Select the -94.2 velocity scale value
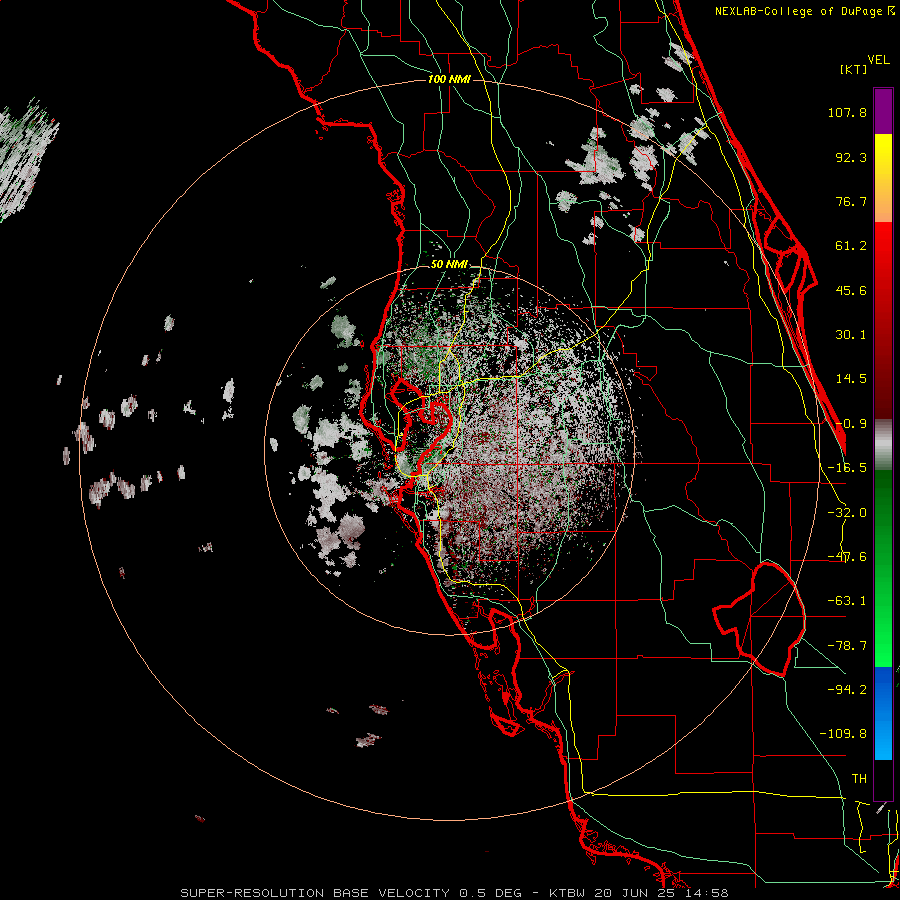The width and height of the screenshot is (900, 900). tap(847, 689)
